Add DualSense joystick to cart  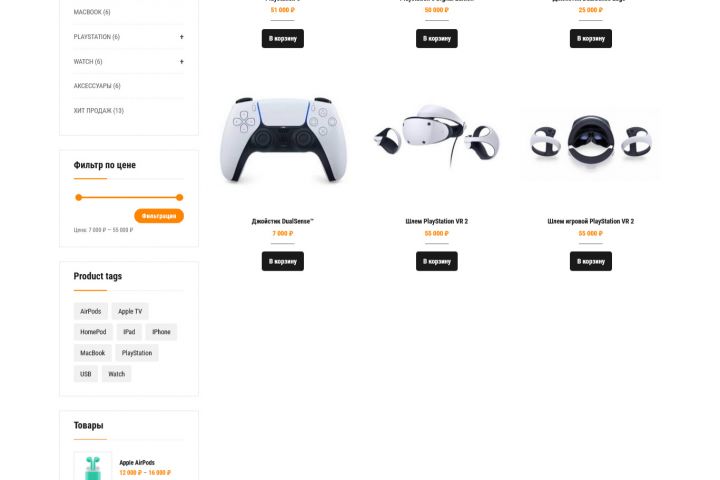coord(283,261)
